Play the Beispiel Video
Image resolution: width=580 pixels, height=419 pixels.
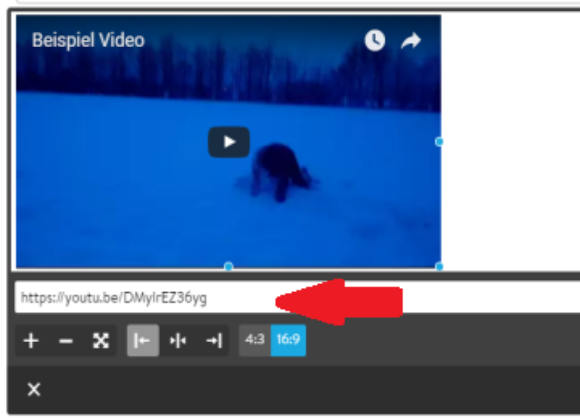coord(229,142)
